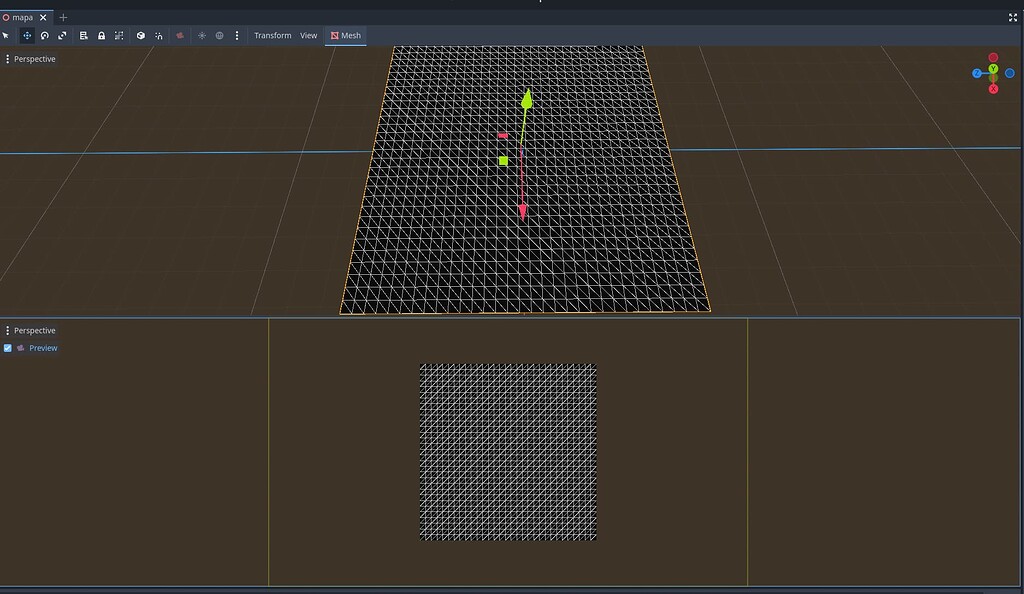Open the extra viewport options three-dot menu
This screenshot has height=594, width=1024.
pos(236,35)
